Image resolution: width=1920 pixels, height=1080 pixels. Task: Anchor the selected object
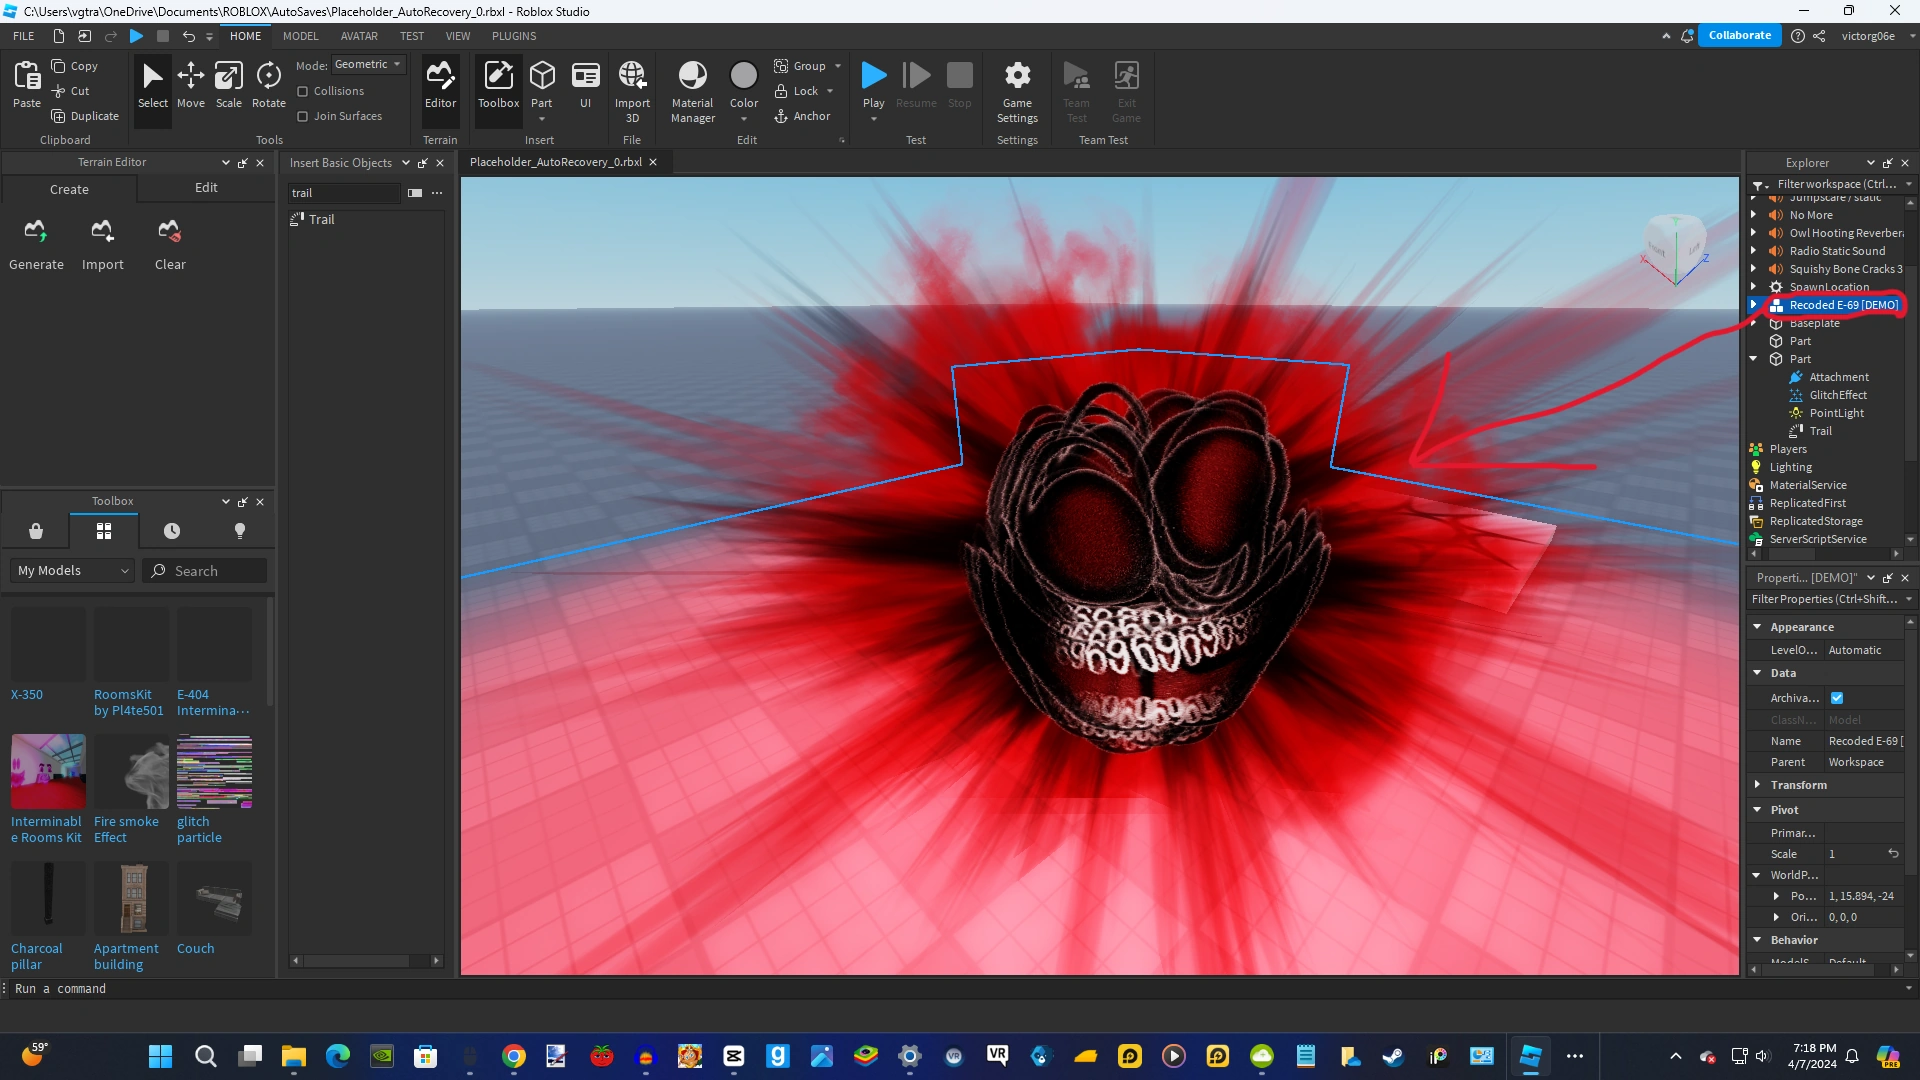coord(803,116)
